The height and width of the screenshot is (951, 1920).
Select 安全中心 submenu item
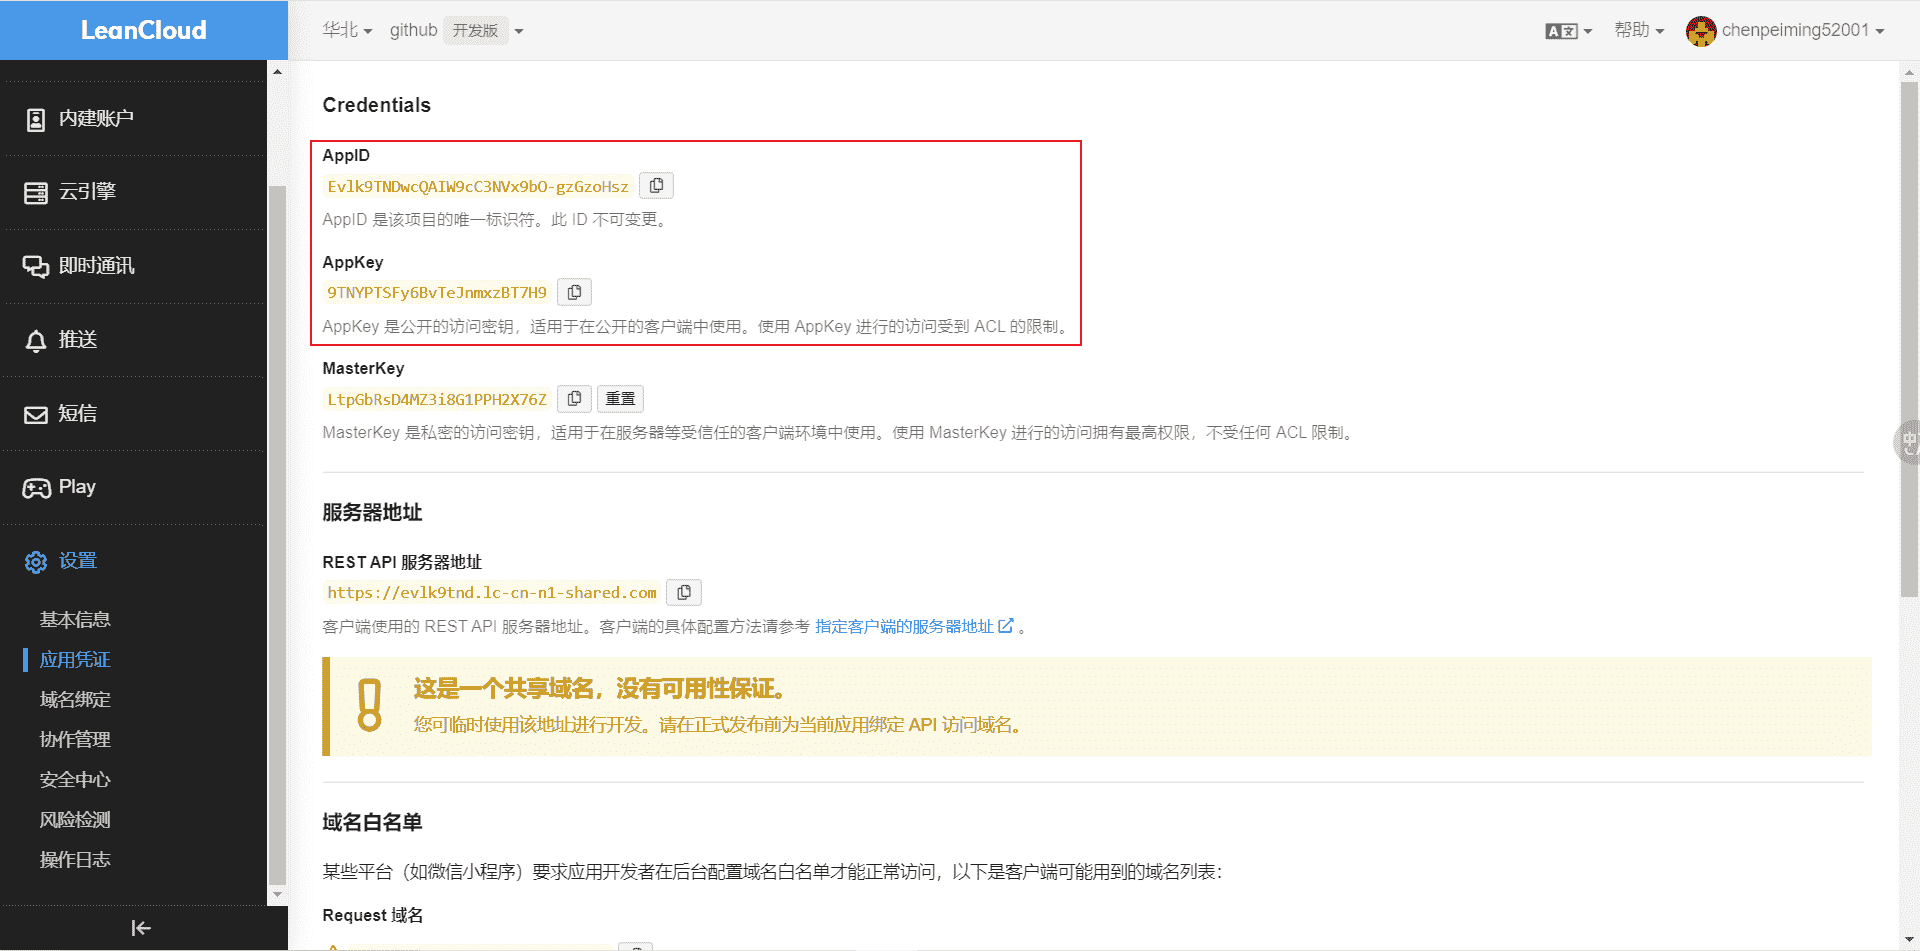[75, 780]
